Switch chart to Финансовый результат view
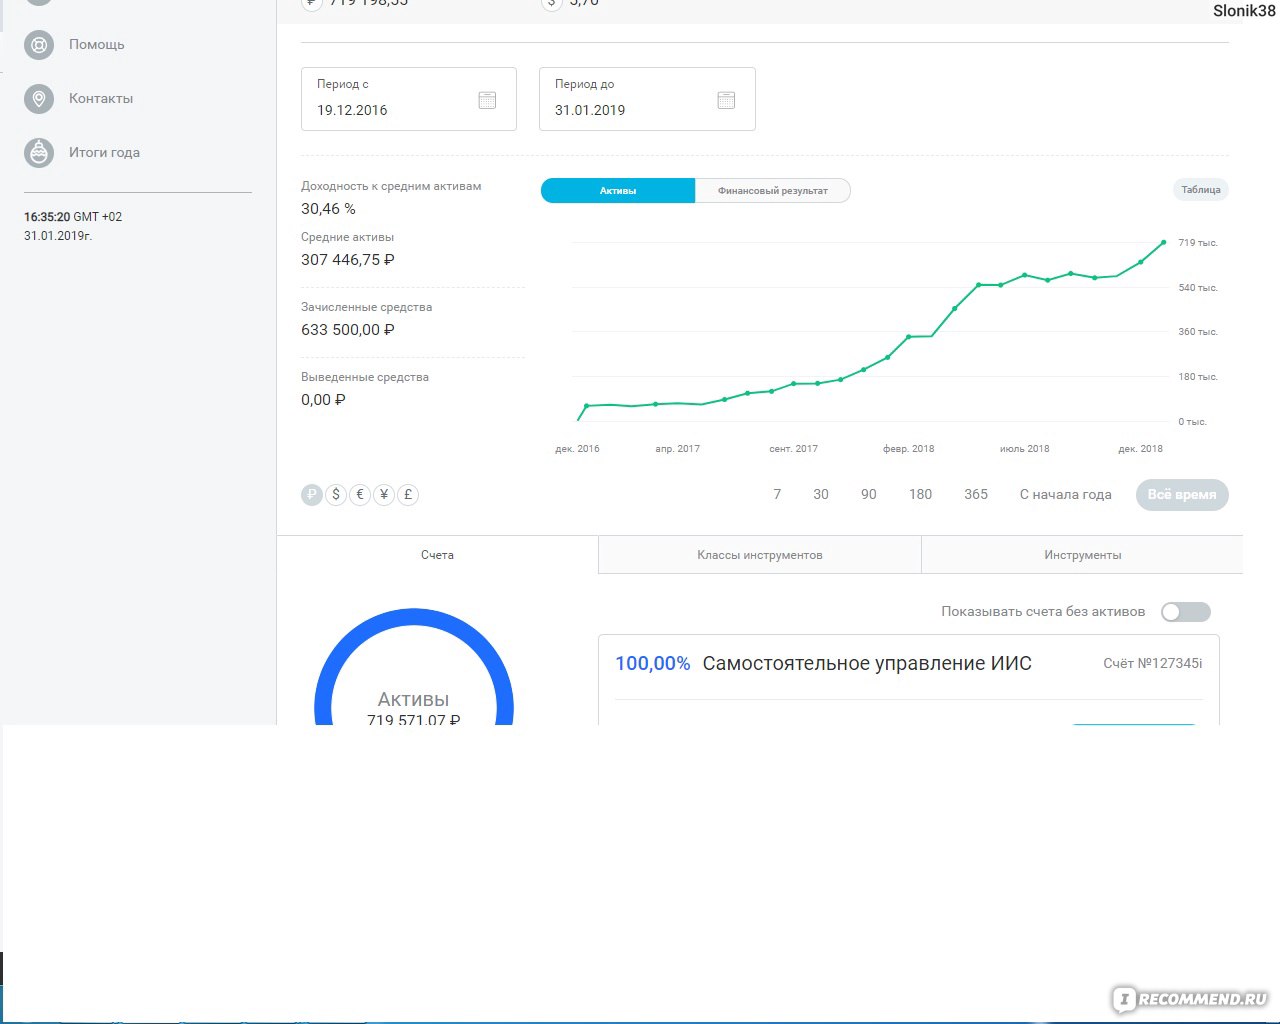The width and height of the screenshot is (1280, 1024). coord(773,191)
